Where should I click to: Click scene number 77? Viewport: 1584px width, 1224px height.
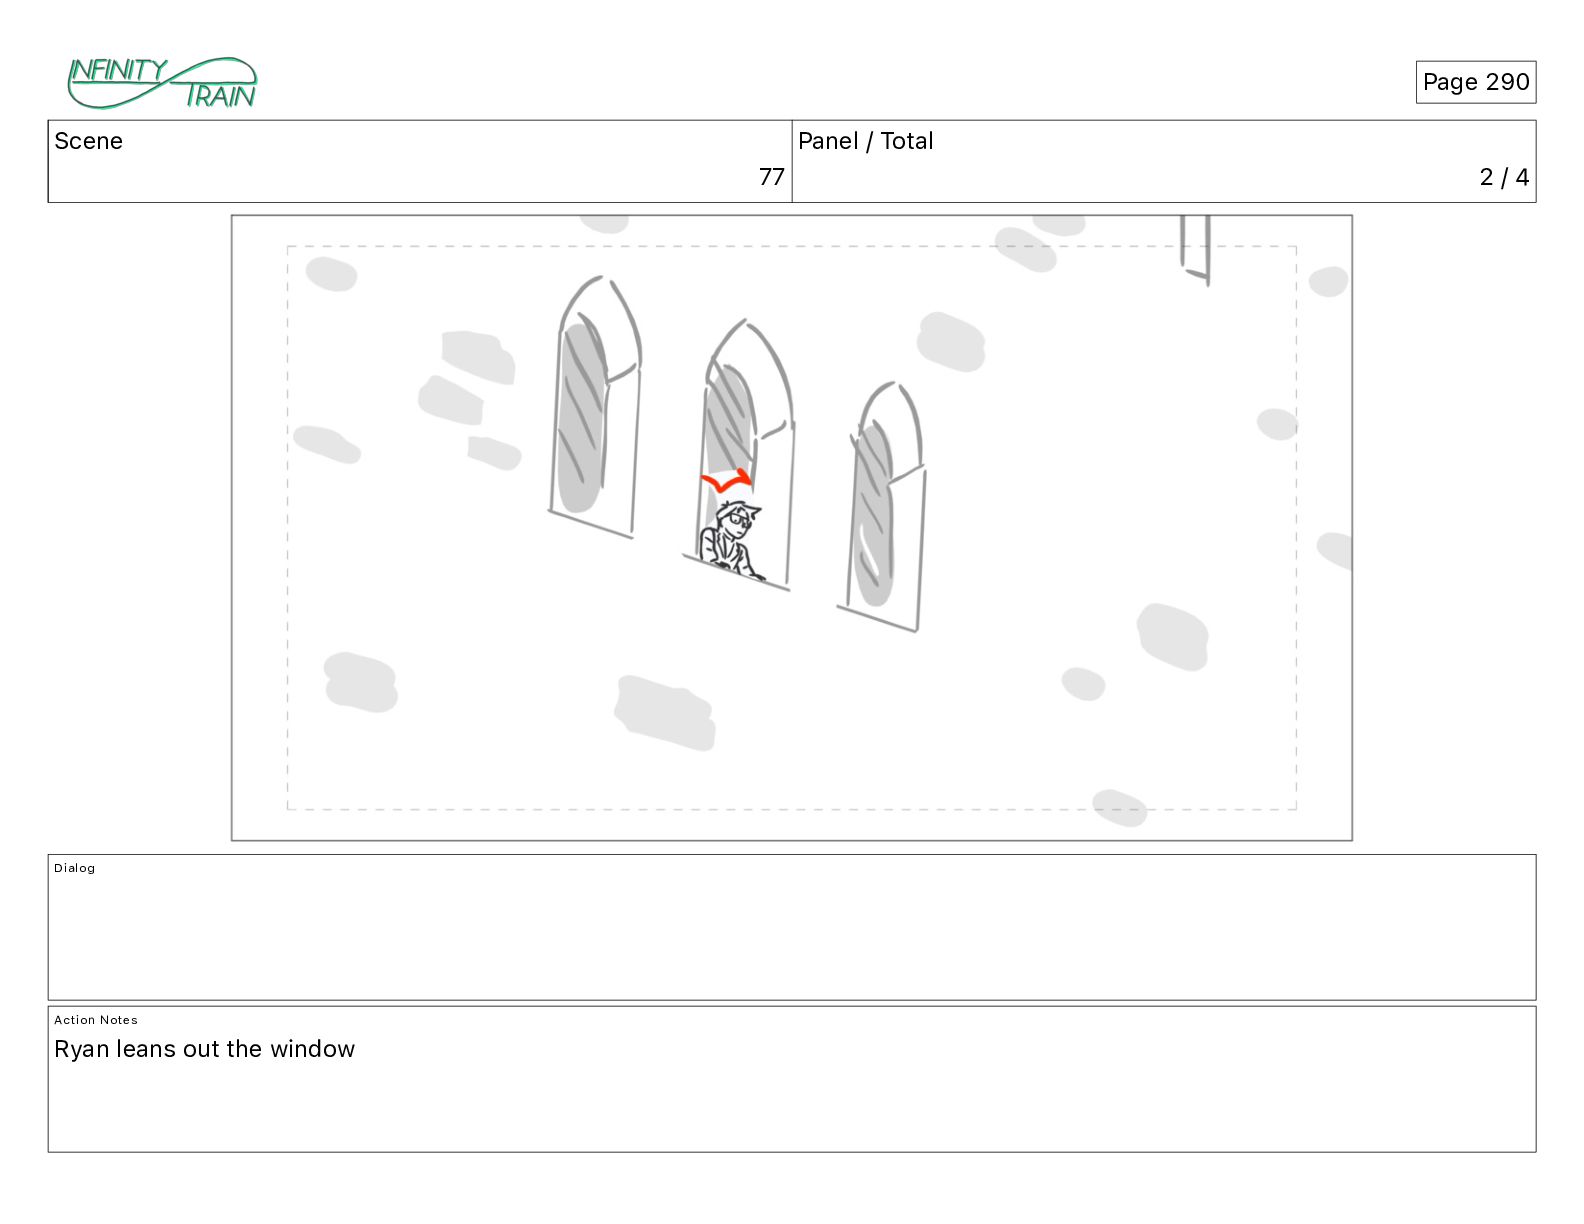pos(771,177)
